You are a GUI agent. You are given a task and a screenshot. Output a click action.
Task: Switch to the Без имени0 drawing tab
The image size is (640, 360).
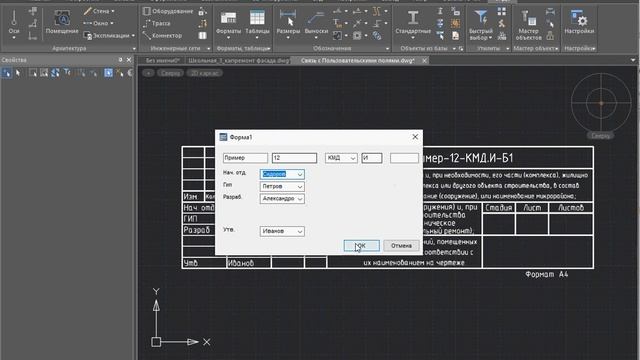click(162, 60)
